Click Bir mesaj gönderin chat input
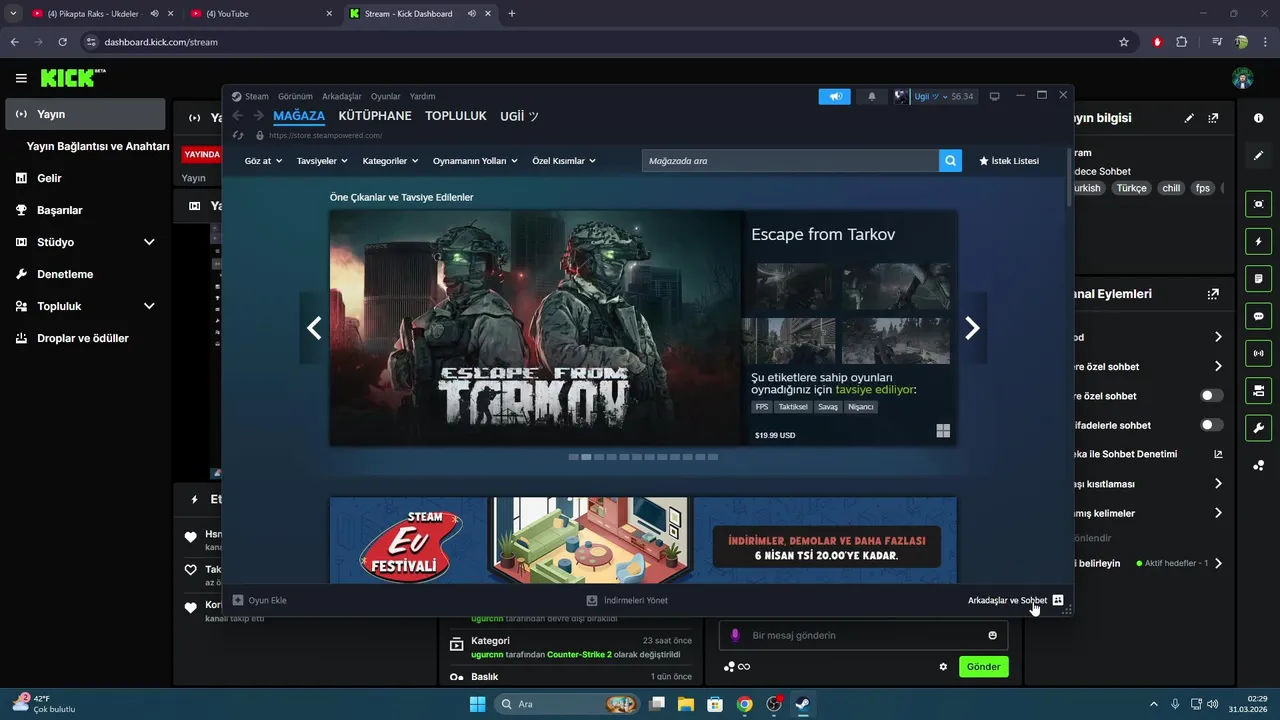Image resolution: width=1280 pixels, height=720 pixels. click(x=863, y=635)
